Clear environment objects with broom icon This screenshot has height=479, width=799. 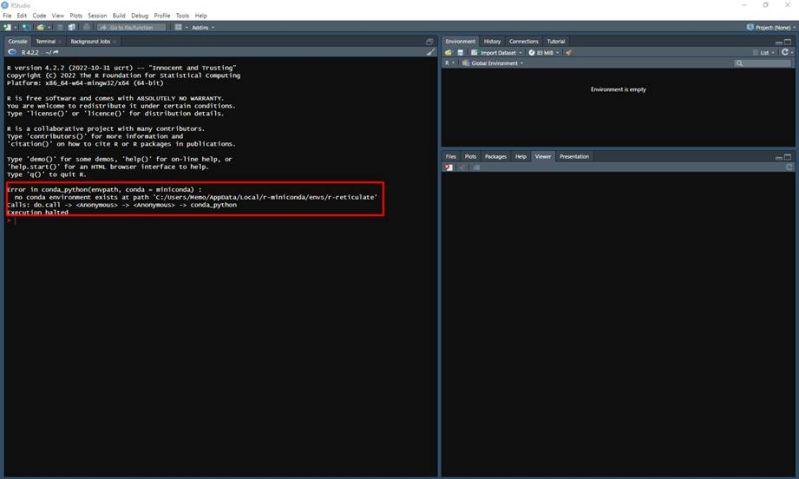(569, 52)
